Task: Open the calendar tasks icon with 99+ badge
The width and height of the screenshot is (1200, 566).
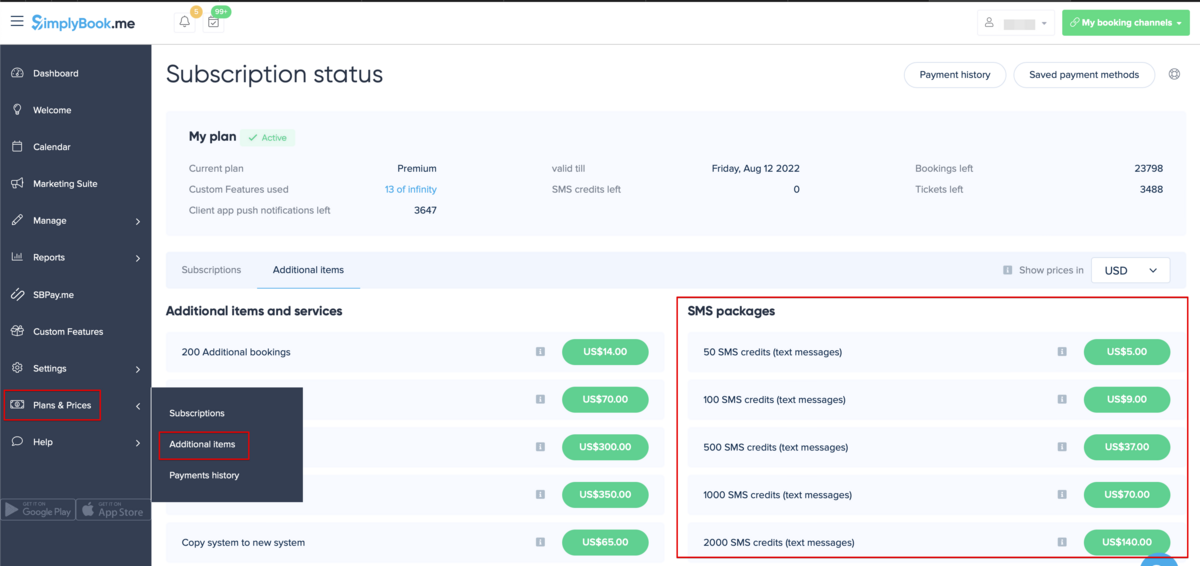Action: pyautogui.click(x=213, y=22)
